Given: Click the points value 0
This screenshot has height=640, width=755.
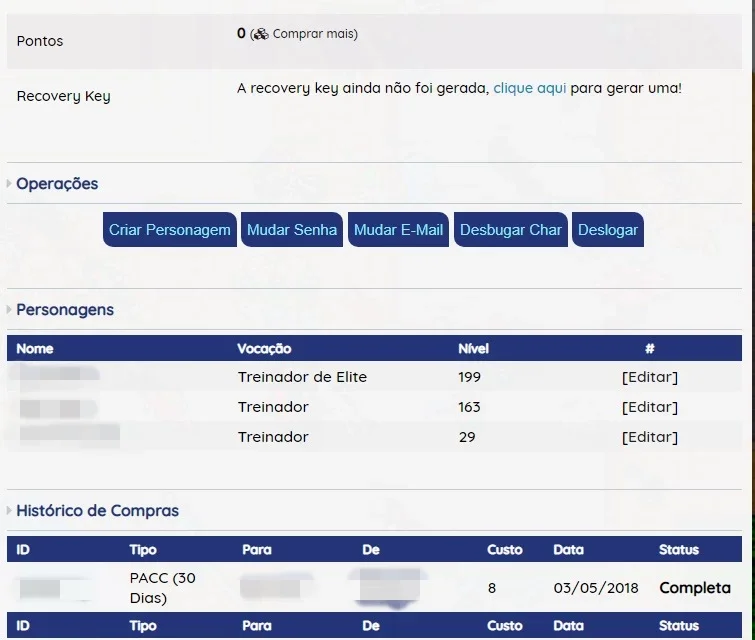Looking at the screenshot, I should [241, 33].
